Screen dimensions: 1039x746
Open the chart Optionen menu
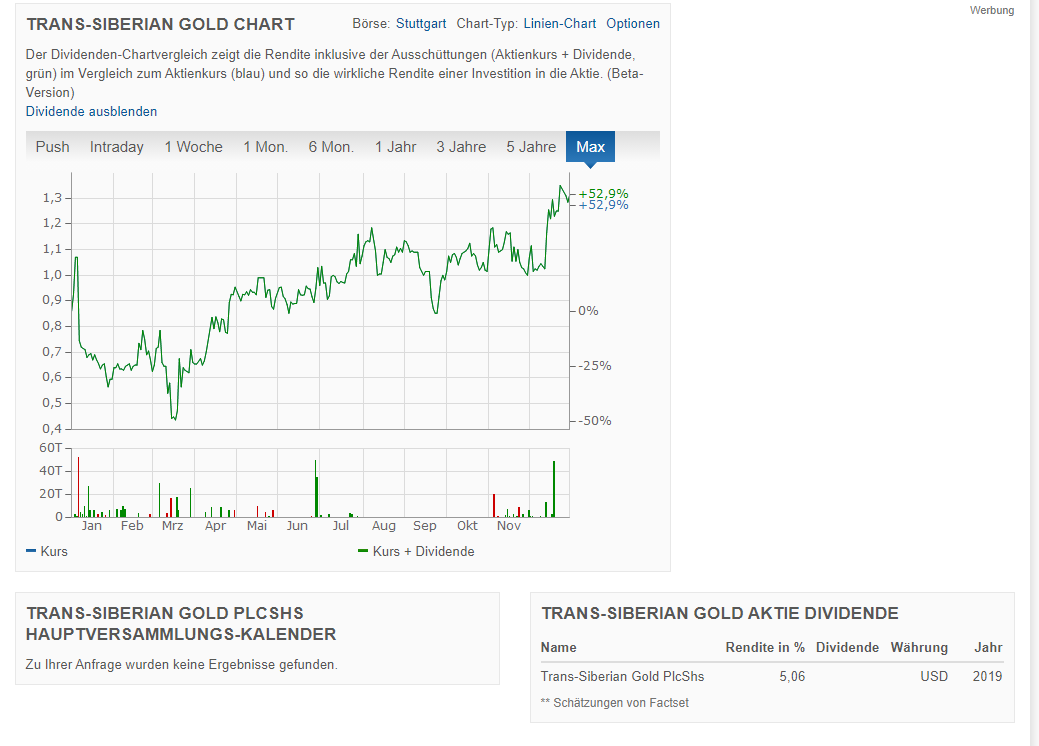click(632, 24)
